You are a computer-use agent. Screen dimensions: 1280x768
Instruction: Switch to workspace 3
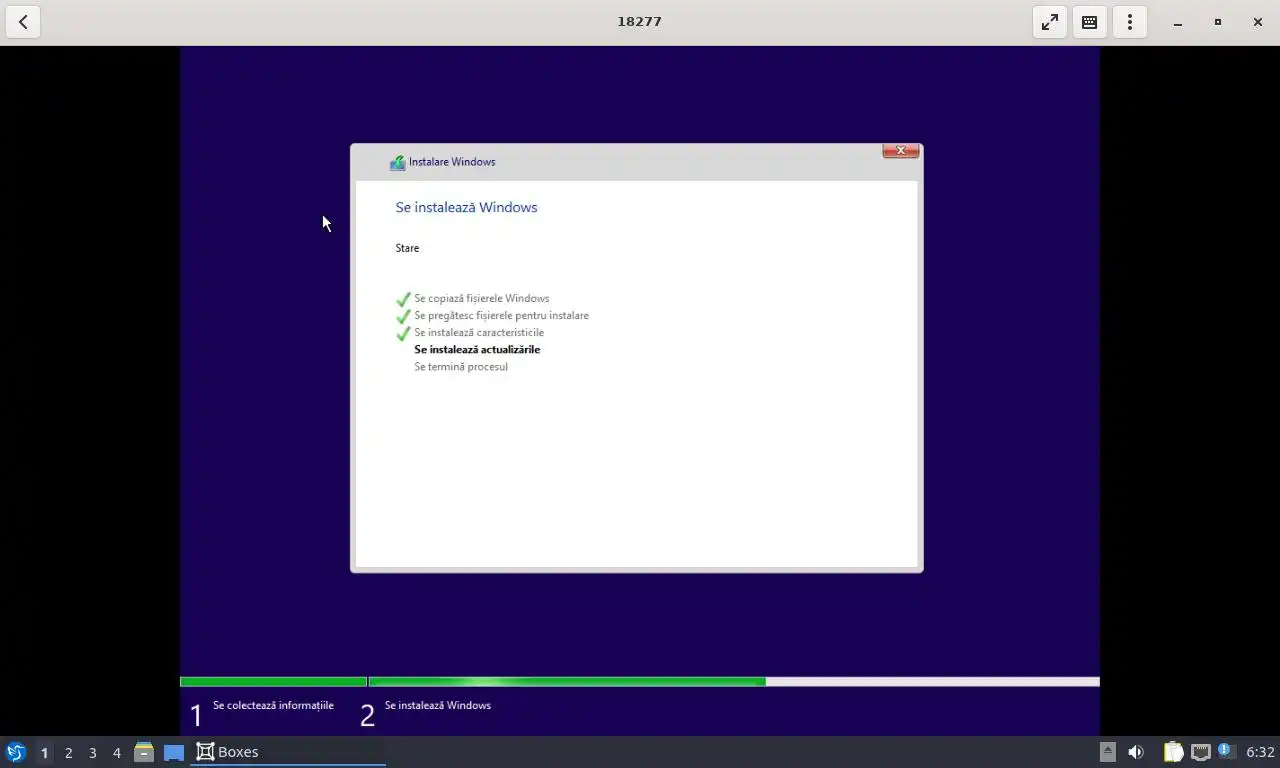tap(92, 753)
